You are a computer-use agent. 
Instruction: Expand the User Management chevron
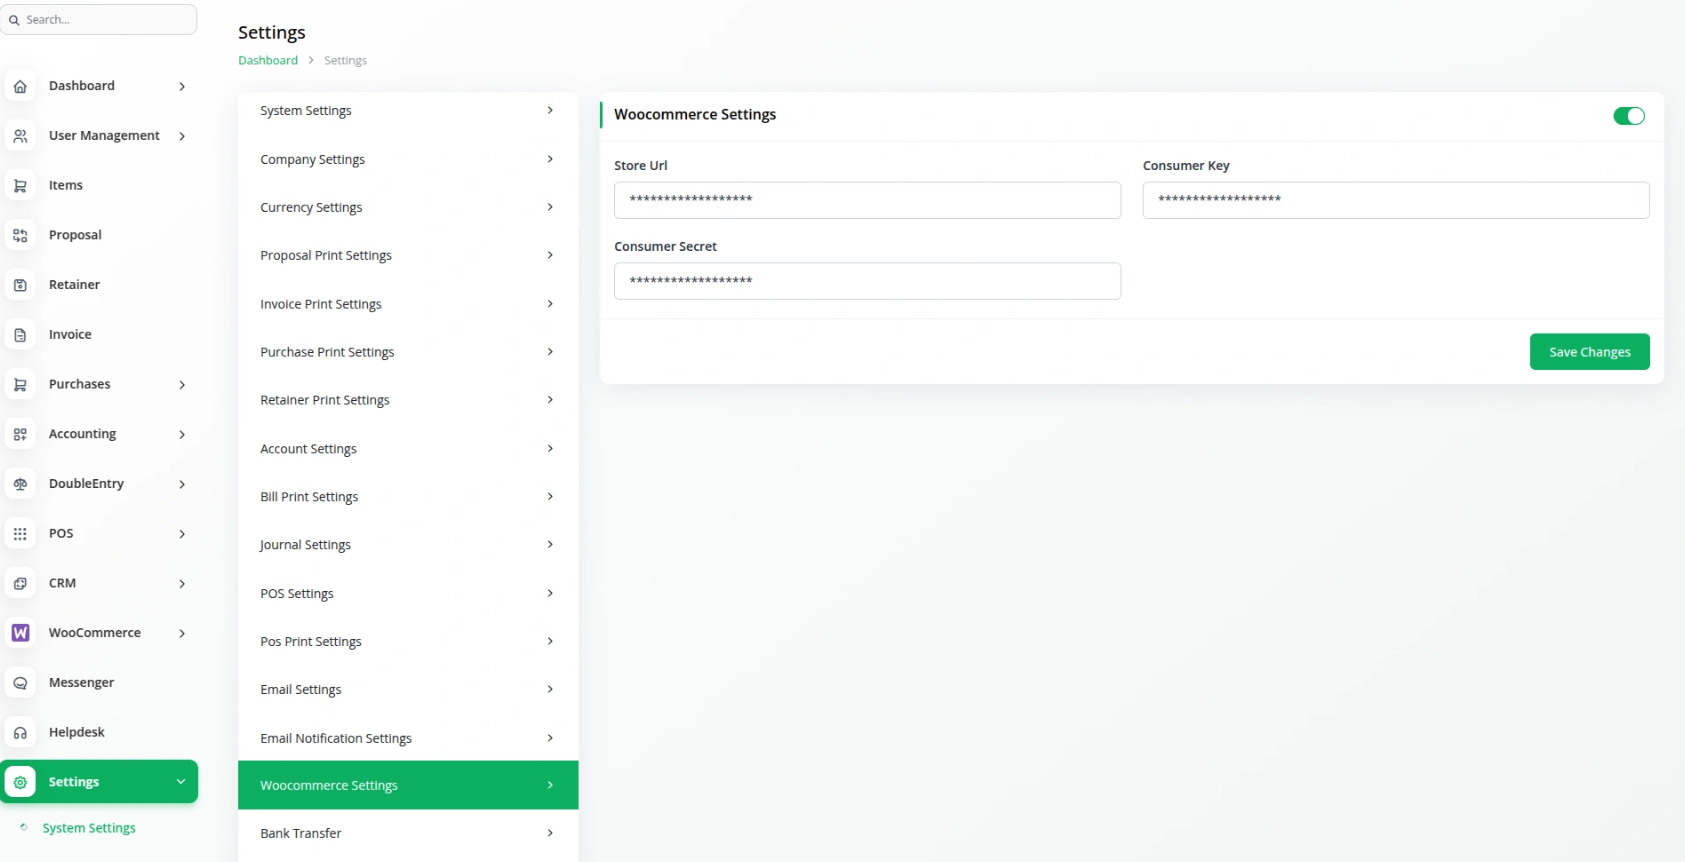click(182, 136)
